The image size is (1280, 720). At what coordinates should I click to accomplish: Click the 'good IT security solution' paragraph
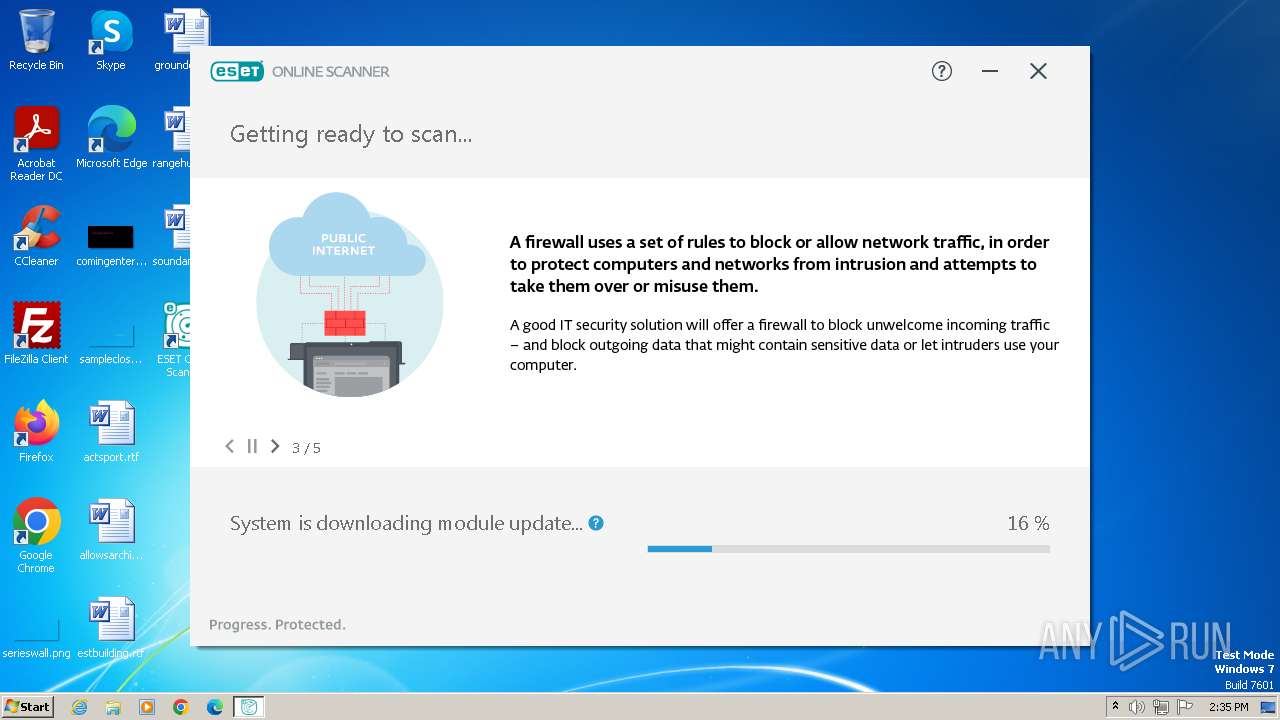[x=784, y=345]
